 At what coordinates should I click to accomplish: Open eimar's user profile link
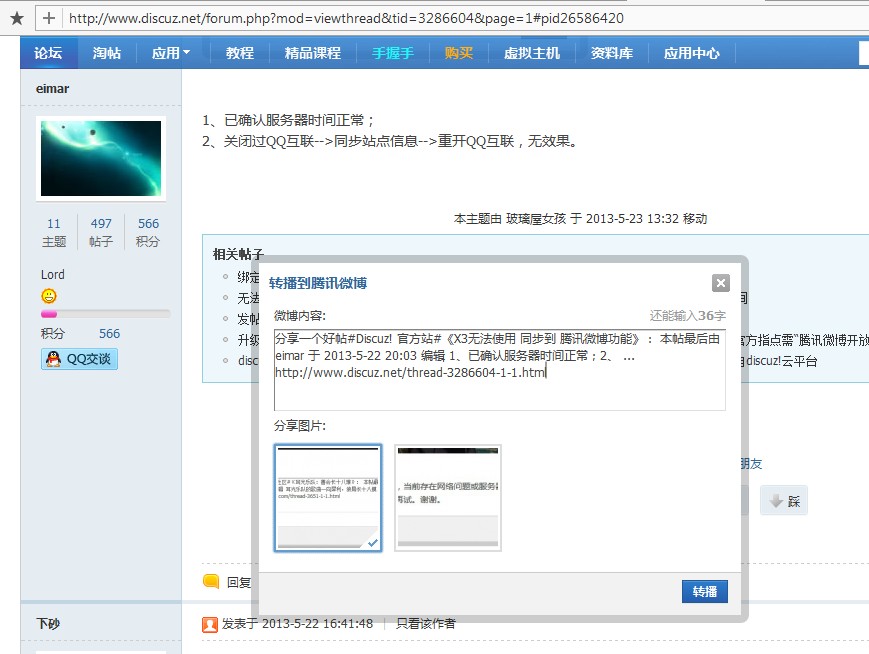[53, 89]
